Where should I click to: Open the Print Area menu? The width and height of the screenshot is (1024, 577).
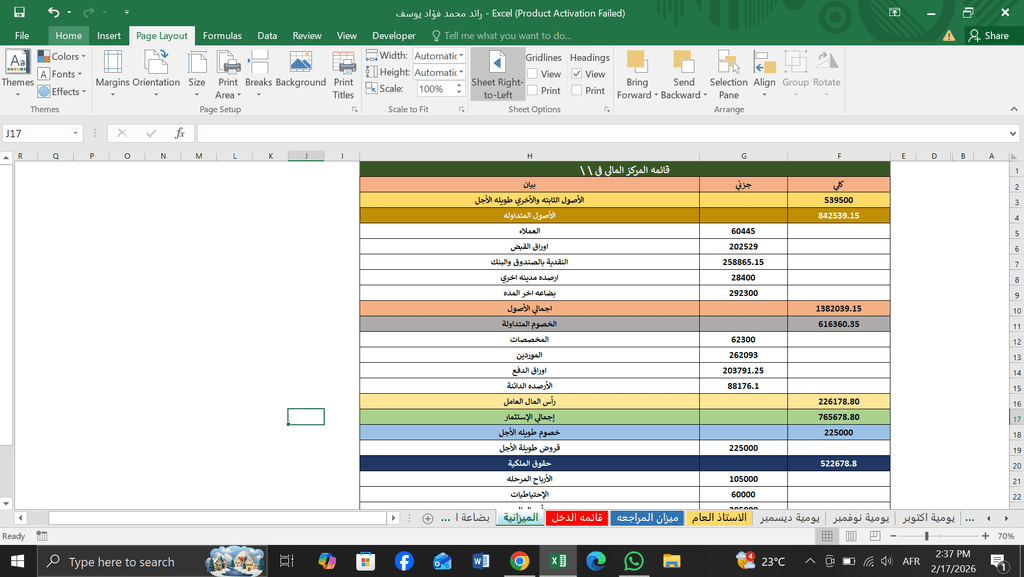(228, 75)
